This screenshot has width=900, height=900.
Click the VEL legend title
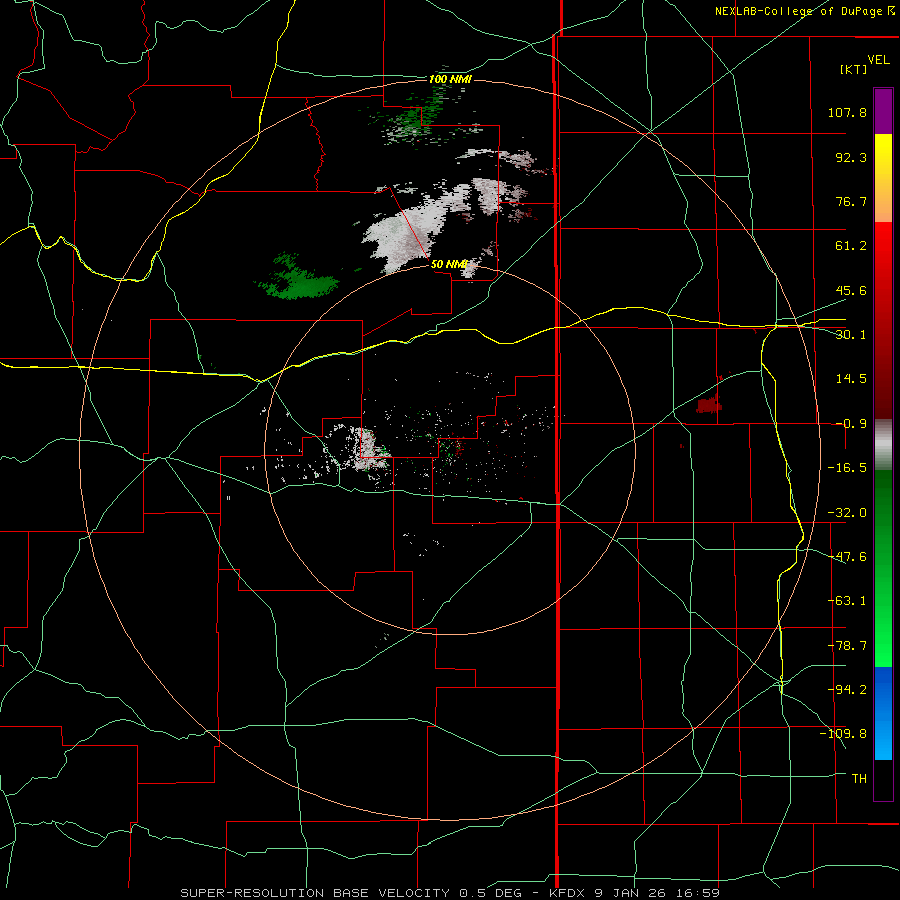click(878, 60)
